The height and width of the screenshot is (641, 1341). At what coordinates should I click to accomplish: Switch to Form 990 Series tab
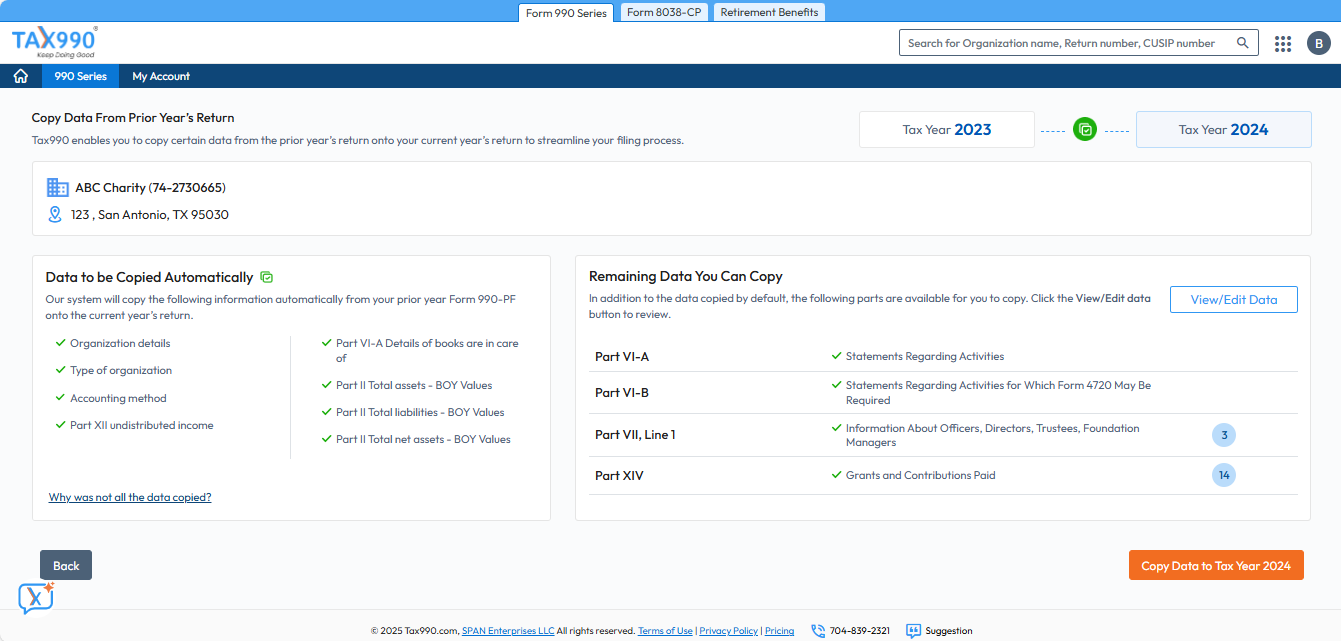pos(566,13)
